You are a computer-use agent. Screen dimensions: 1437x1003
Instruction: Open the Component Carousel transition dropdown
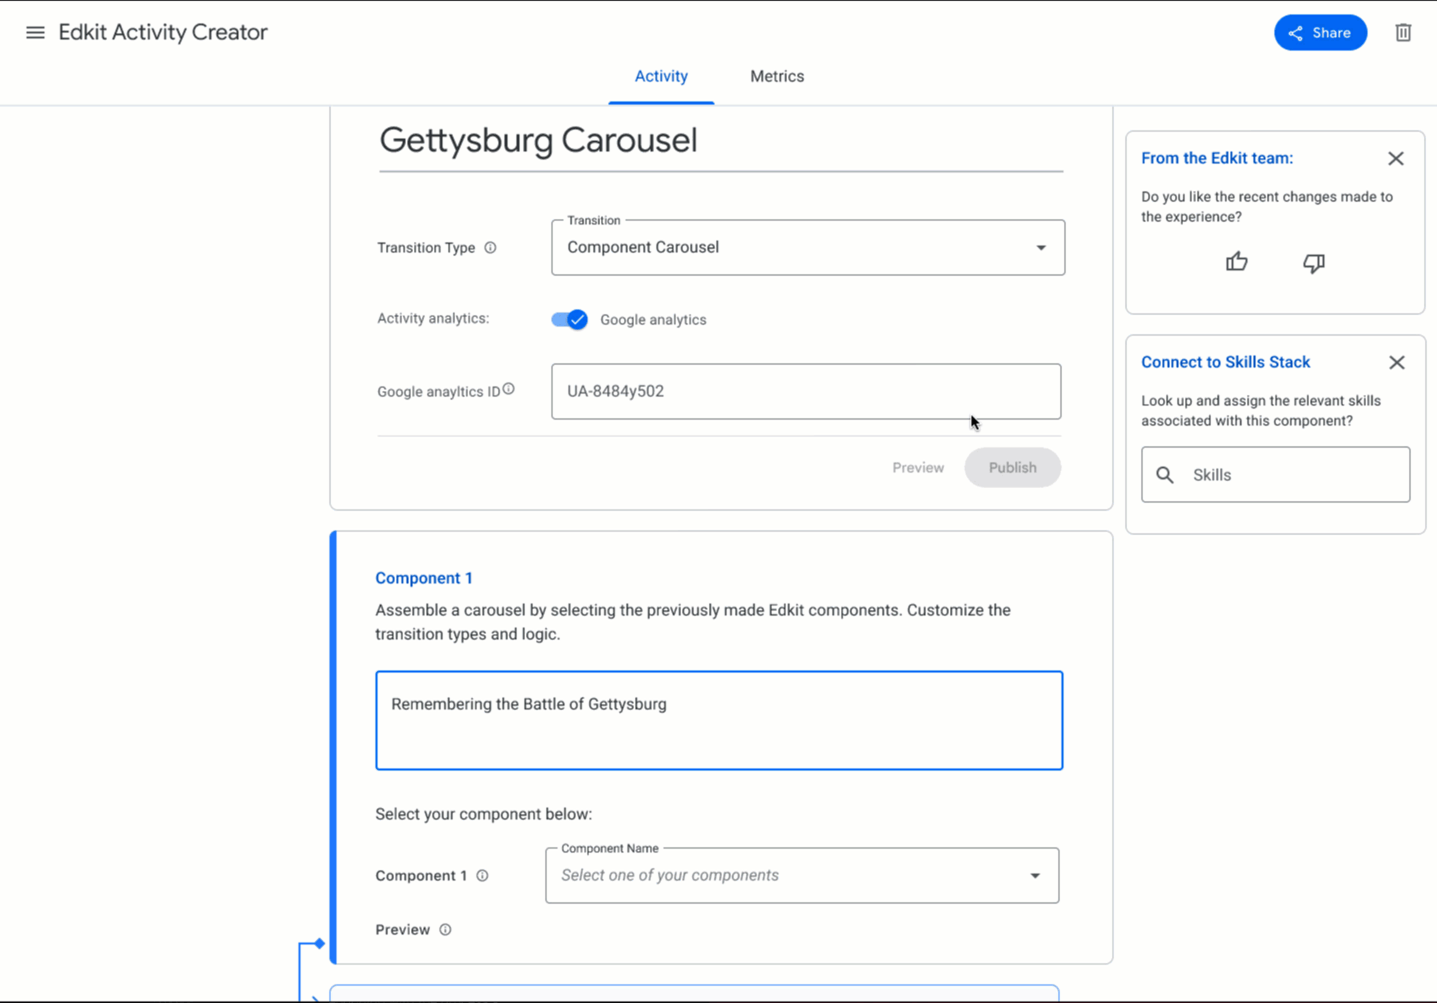[x=807, y=248]
